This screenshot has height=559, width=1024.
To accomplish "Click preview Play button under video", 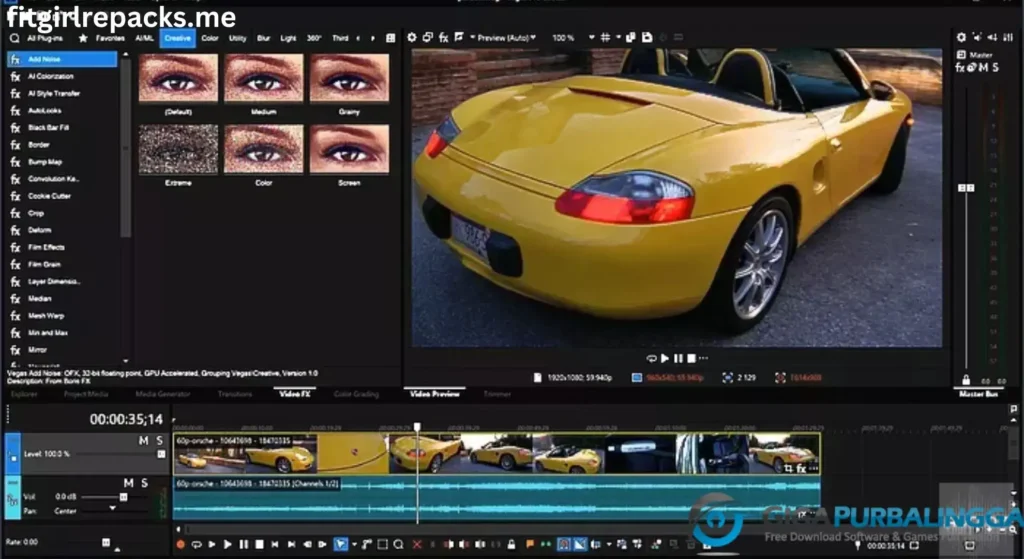I will (665, 359).
